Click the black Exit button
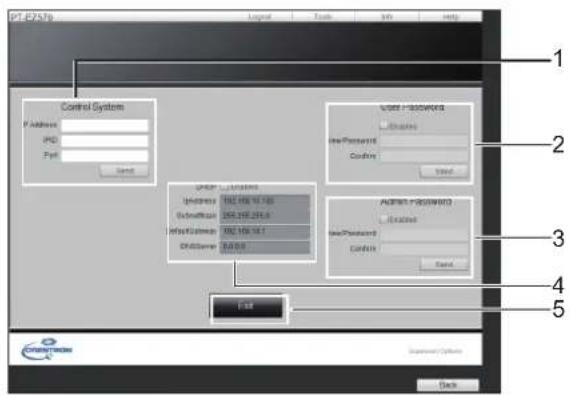 pos(247,307)
